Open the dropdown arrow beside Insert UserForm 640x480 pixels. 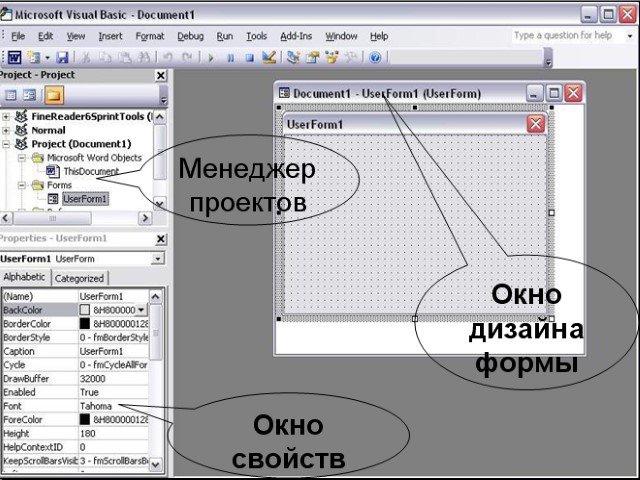pos(47,58)
